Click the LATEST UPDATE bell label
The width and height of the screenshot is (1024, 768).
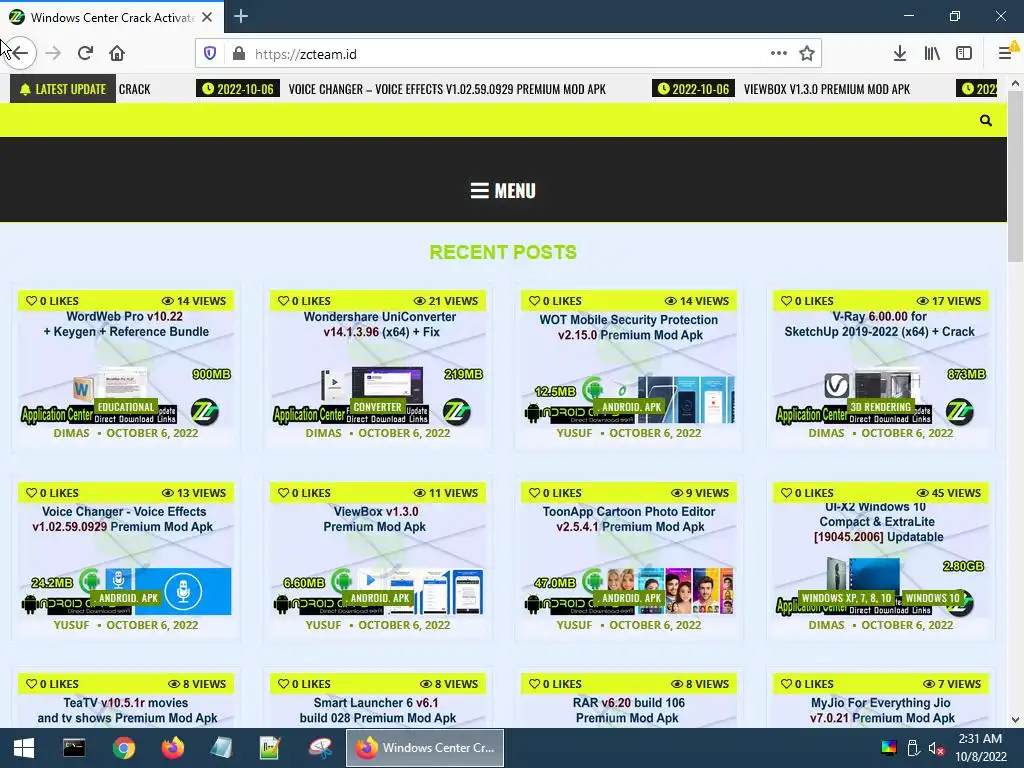click(x=63, y=89)
